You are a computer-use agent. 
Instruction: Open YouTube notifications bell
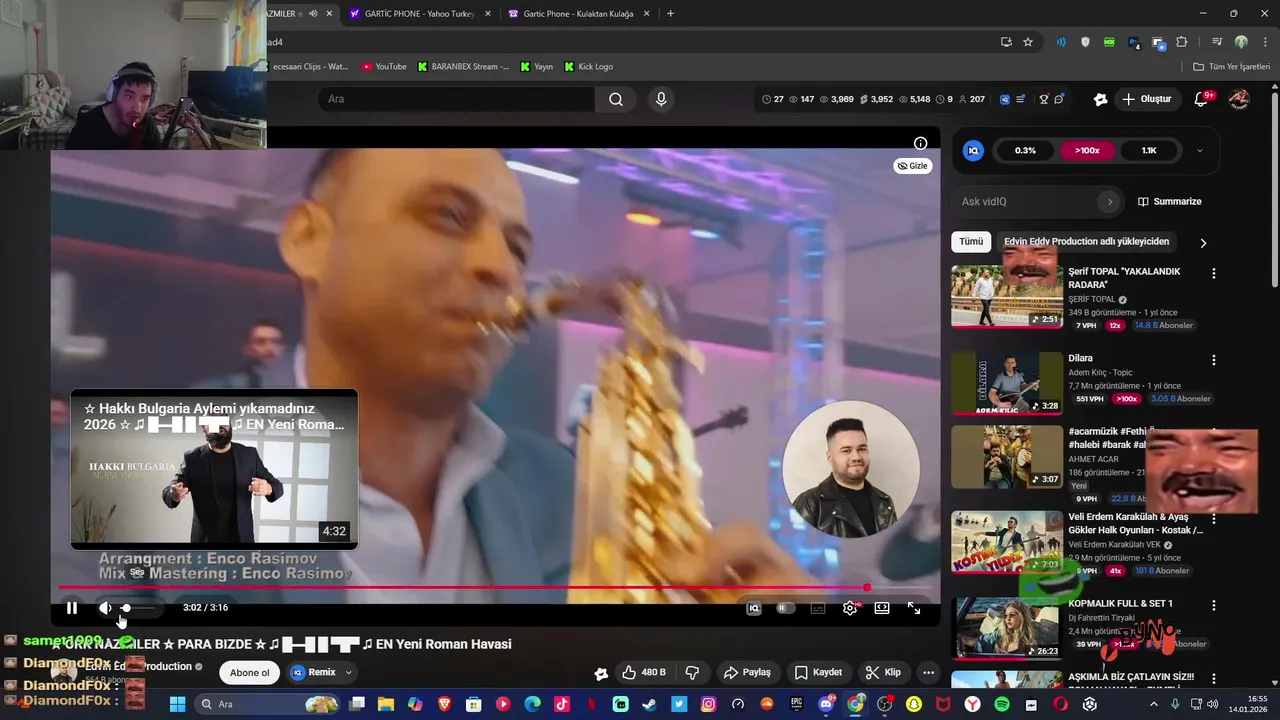point(1202,99)
